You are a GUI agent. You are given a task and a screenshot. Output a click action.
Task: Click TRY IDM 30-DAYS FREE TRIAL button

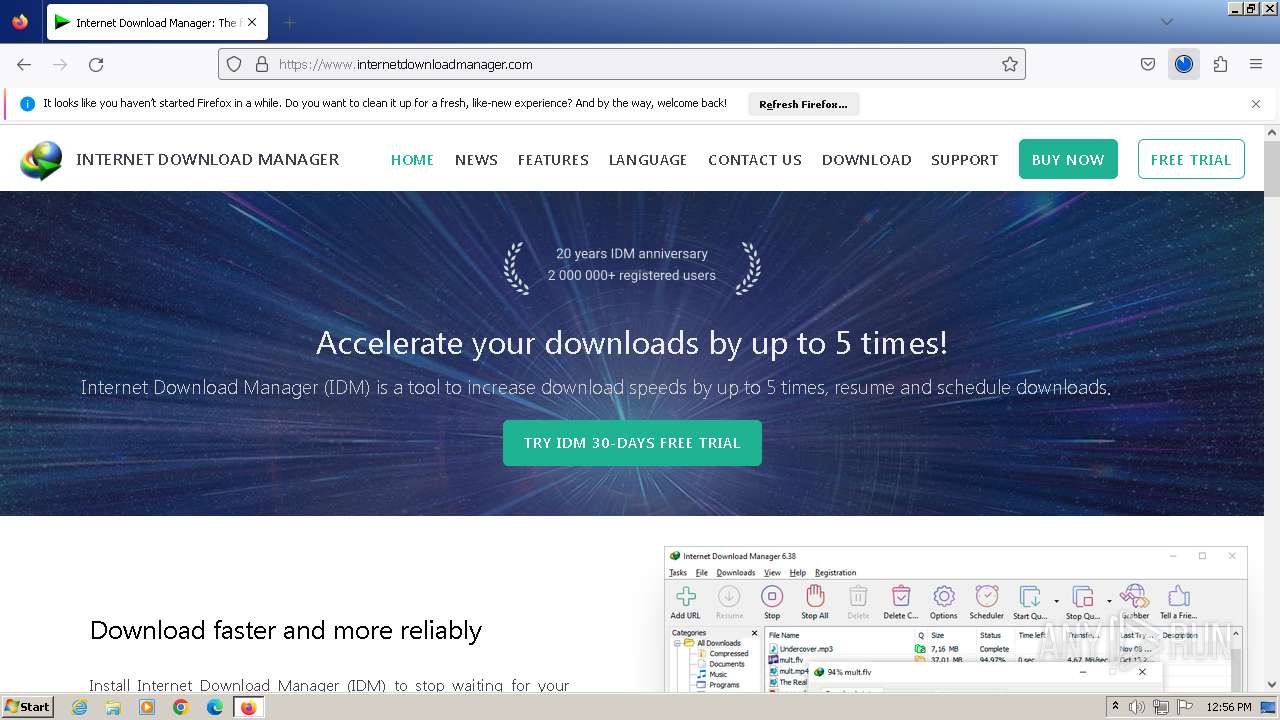632,443
